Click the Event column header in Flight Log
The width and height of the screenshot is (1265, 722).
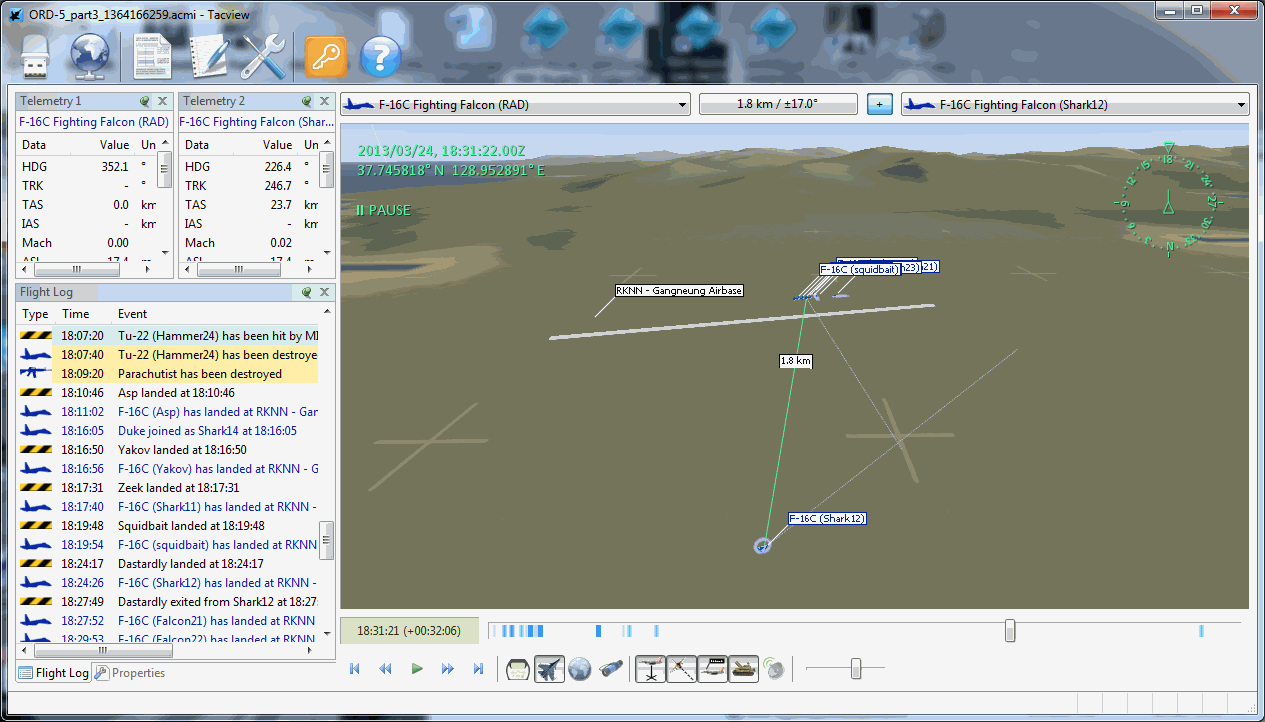tap(132, 314)
